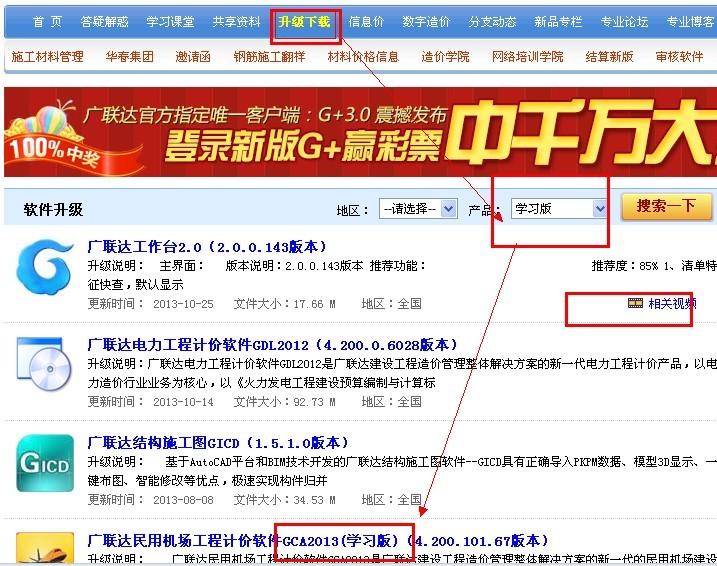Click the film icon beside 相关视频

[635, 303]
